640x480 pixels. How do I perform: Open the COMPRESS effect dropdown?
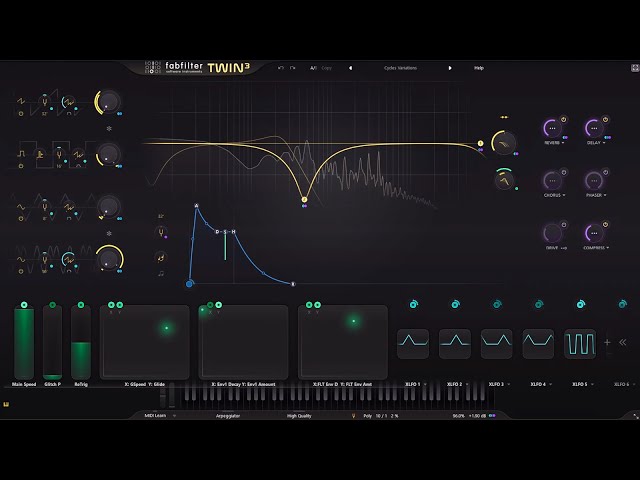pyautogui.click(x=596, y=248)
